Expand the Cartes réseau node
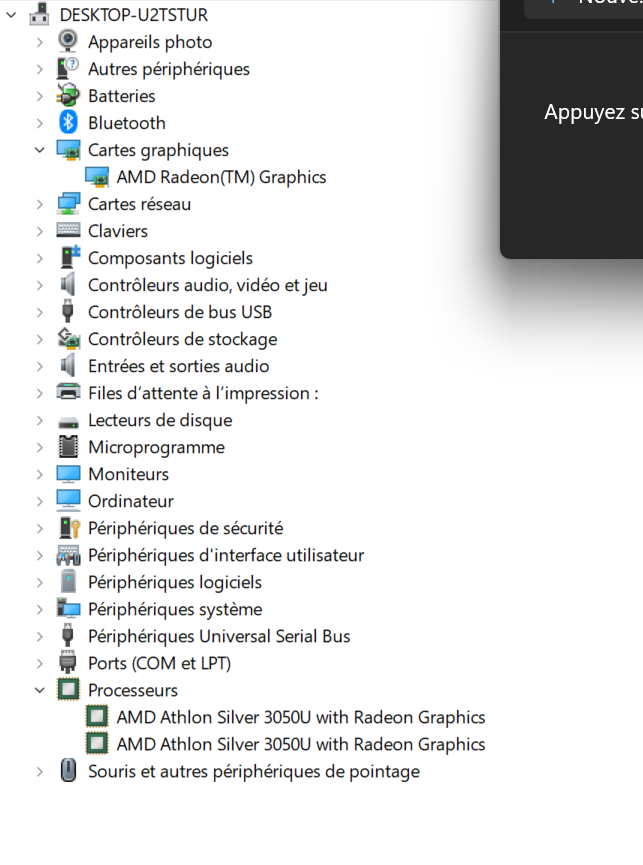 pyautogui.click(x=40, y=204)
